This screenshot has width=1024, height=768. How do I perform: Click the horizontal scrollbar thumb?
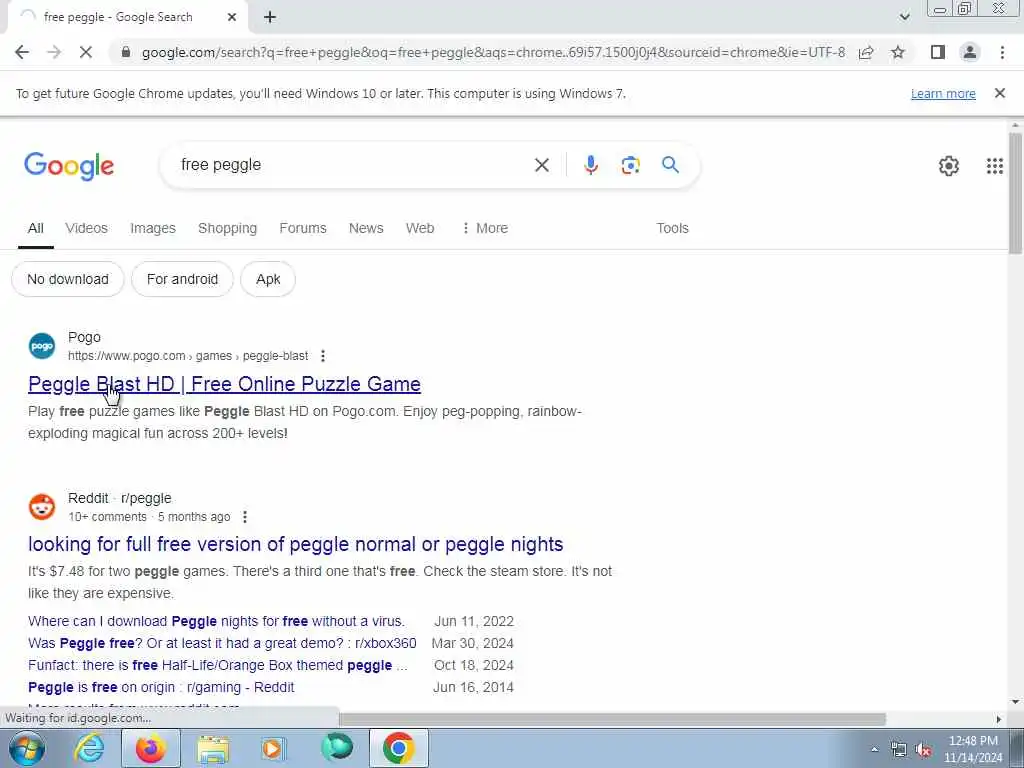(x=612, y=719)
